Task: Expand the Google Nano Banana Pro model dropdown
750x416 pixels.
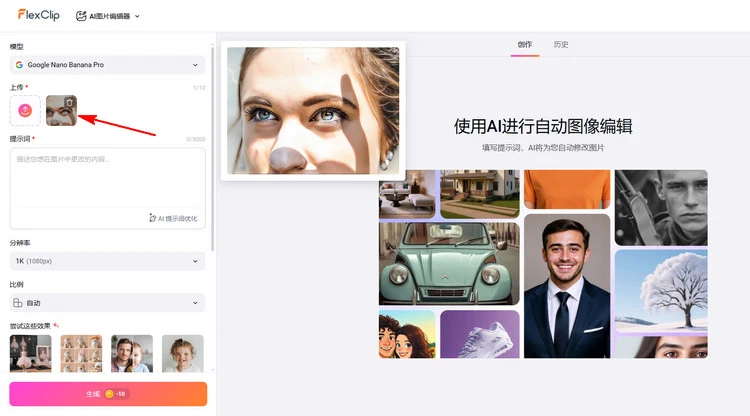Action: (107, 65)
